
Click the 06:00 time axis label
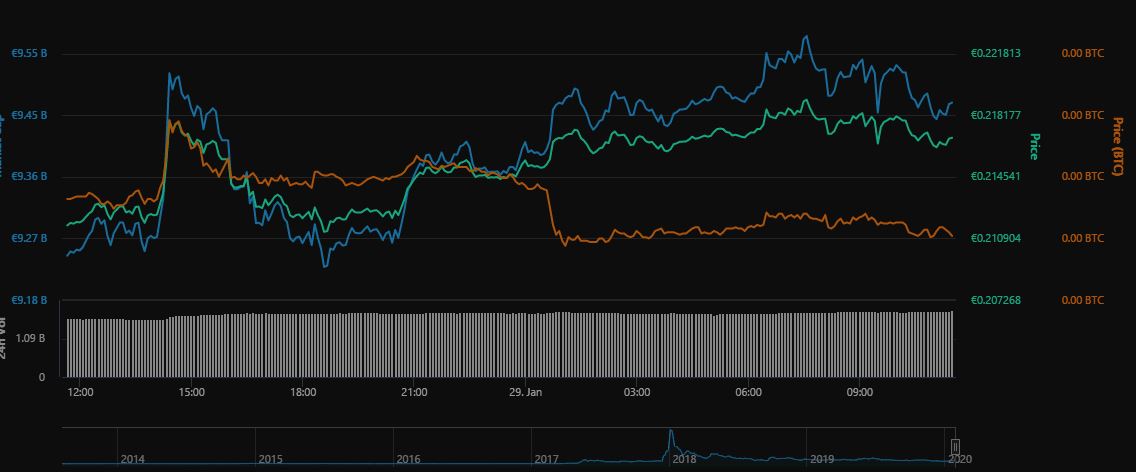point(748,392)
